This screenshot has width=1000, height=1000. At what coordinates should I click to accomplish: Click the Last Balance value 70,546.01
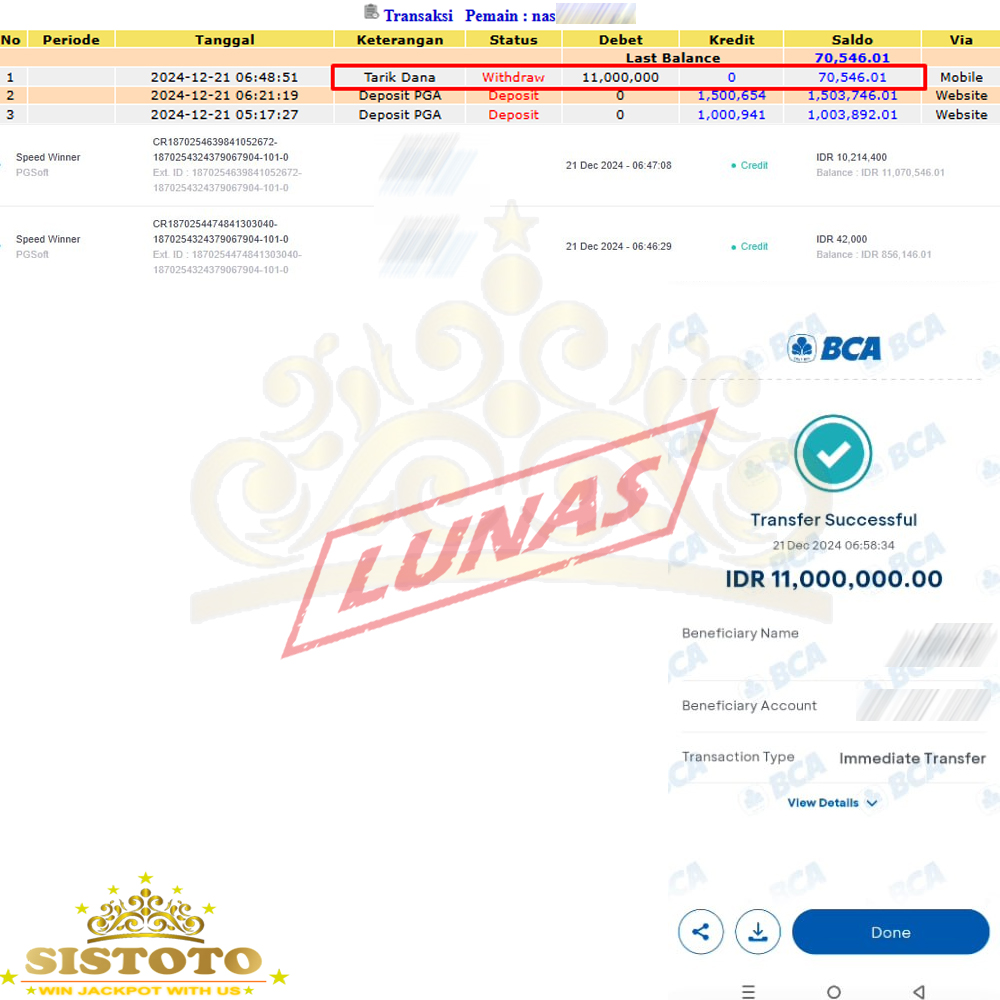pos(851,58)
